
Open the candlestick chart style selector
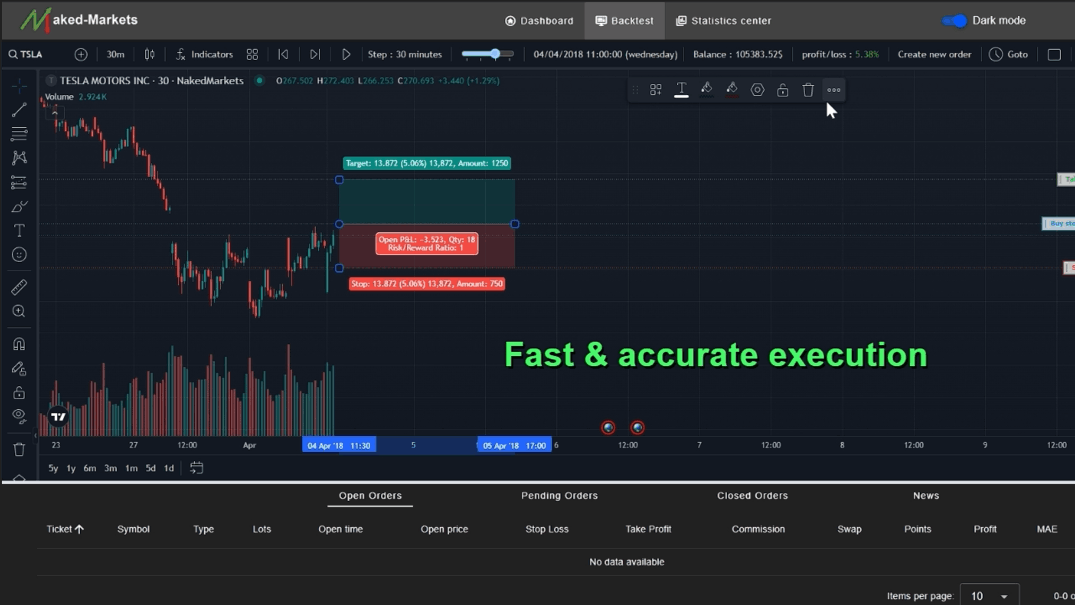pyautogui.click(x=149, y=54)
